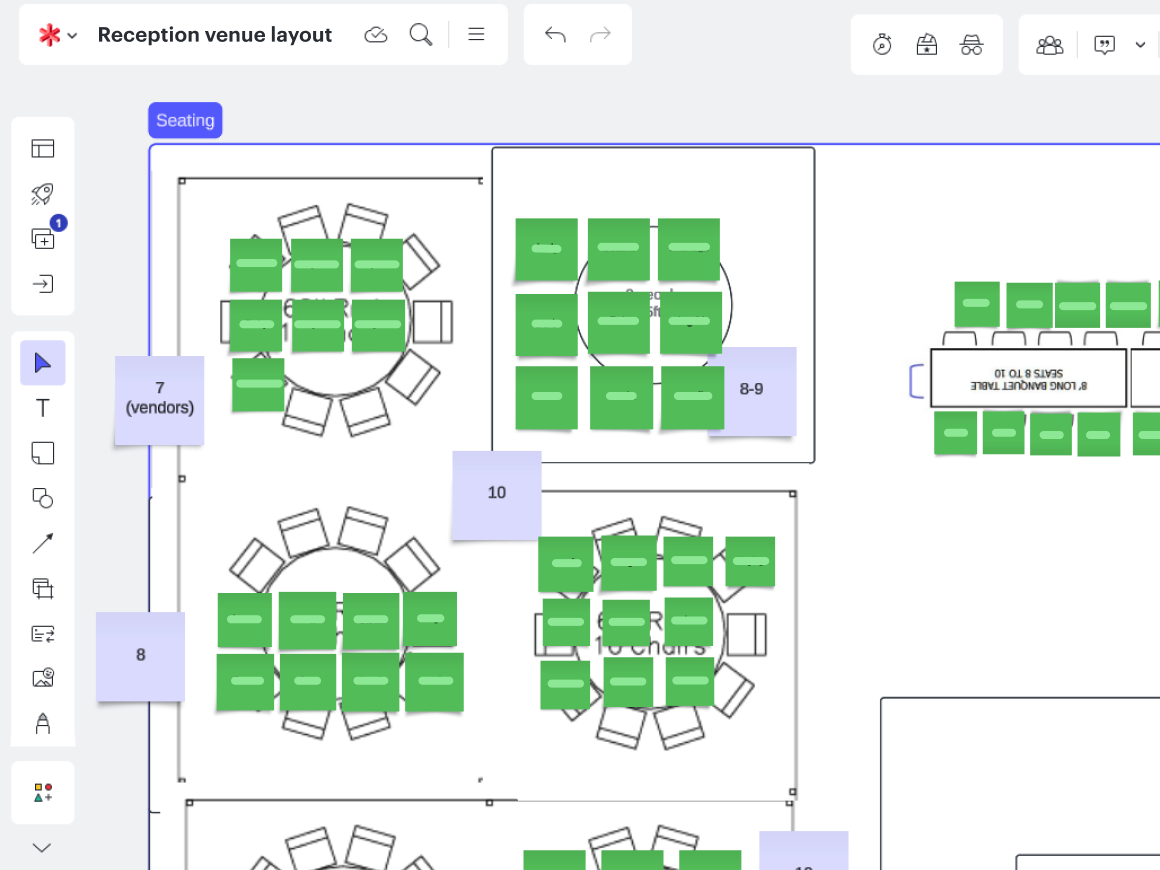Open the hamburger main menu
Screen dimensions: 1160x870
[x=477, y=35]
